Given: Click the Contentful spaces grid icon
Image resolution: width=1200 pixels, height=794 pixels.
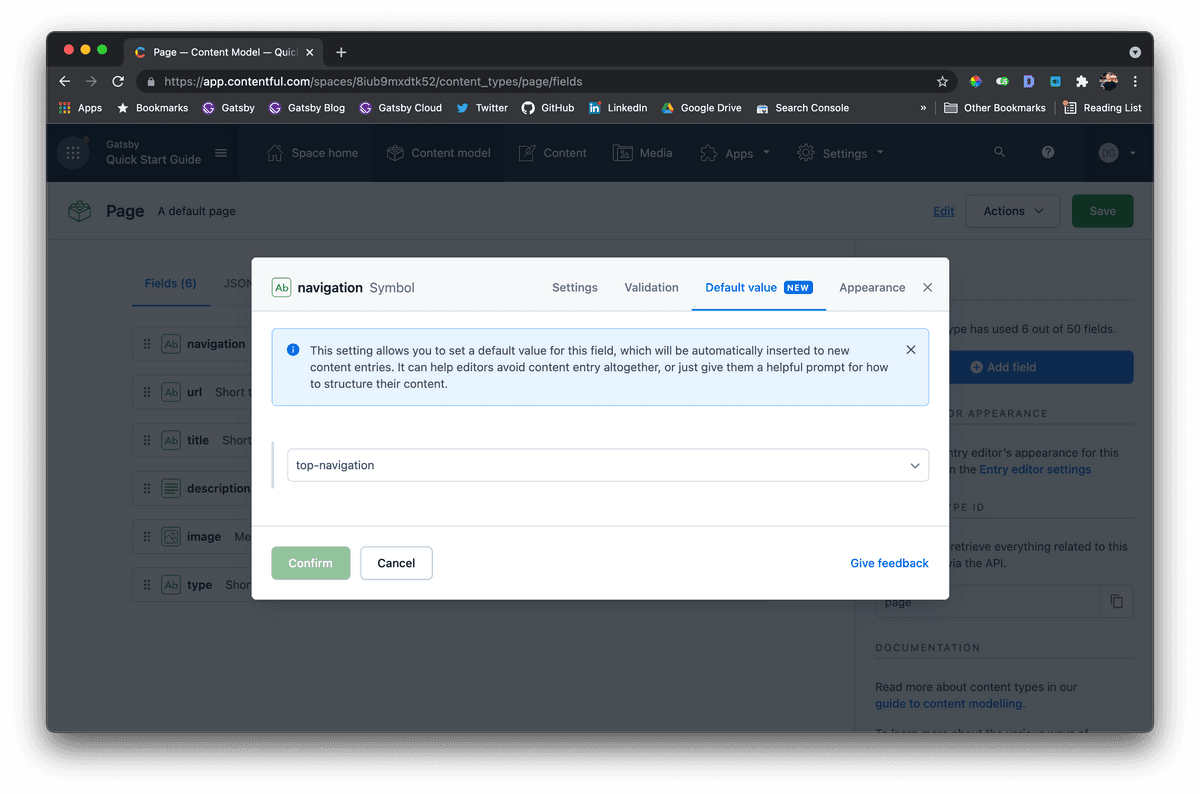Looking at the screenshot, I should click(72, 152).
